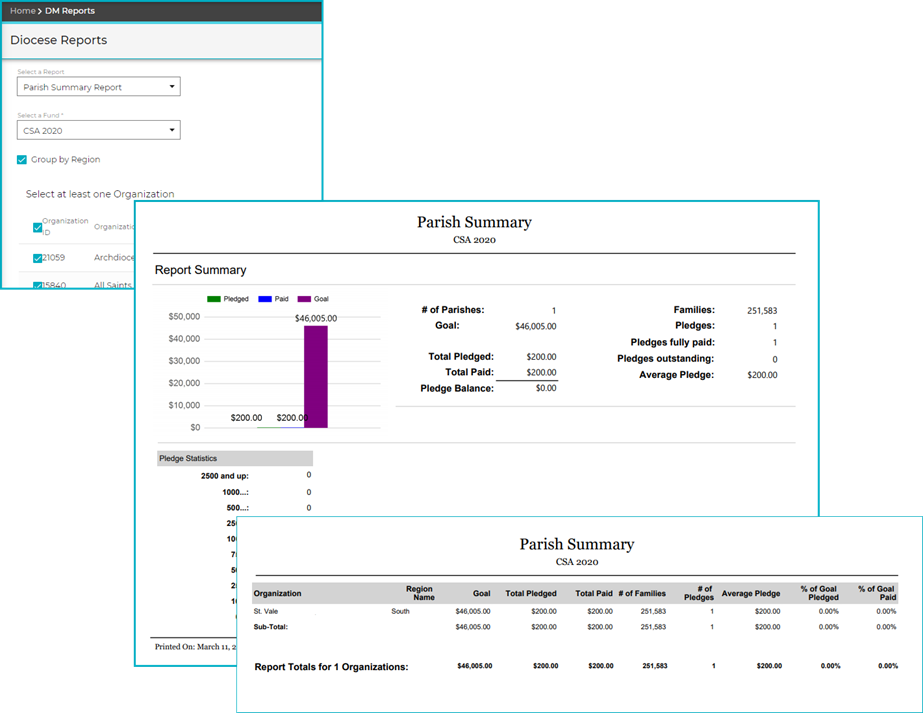This screenshot has height=713, width=923.
Task: Click the % of Goal Pledged header
Action: pyautogui.click(x=819, y=593)
